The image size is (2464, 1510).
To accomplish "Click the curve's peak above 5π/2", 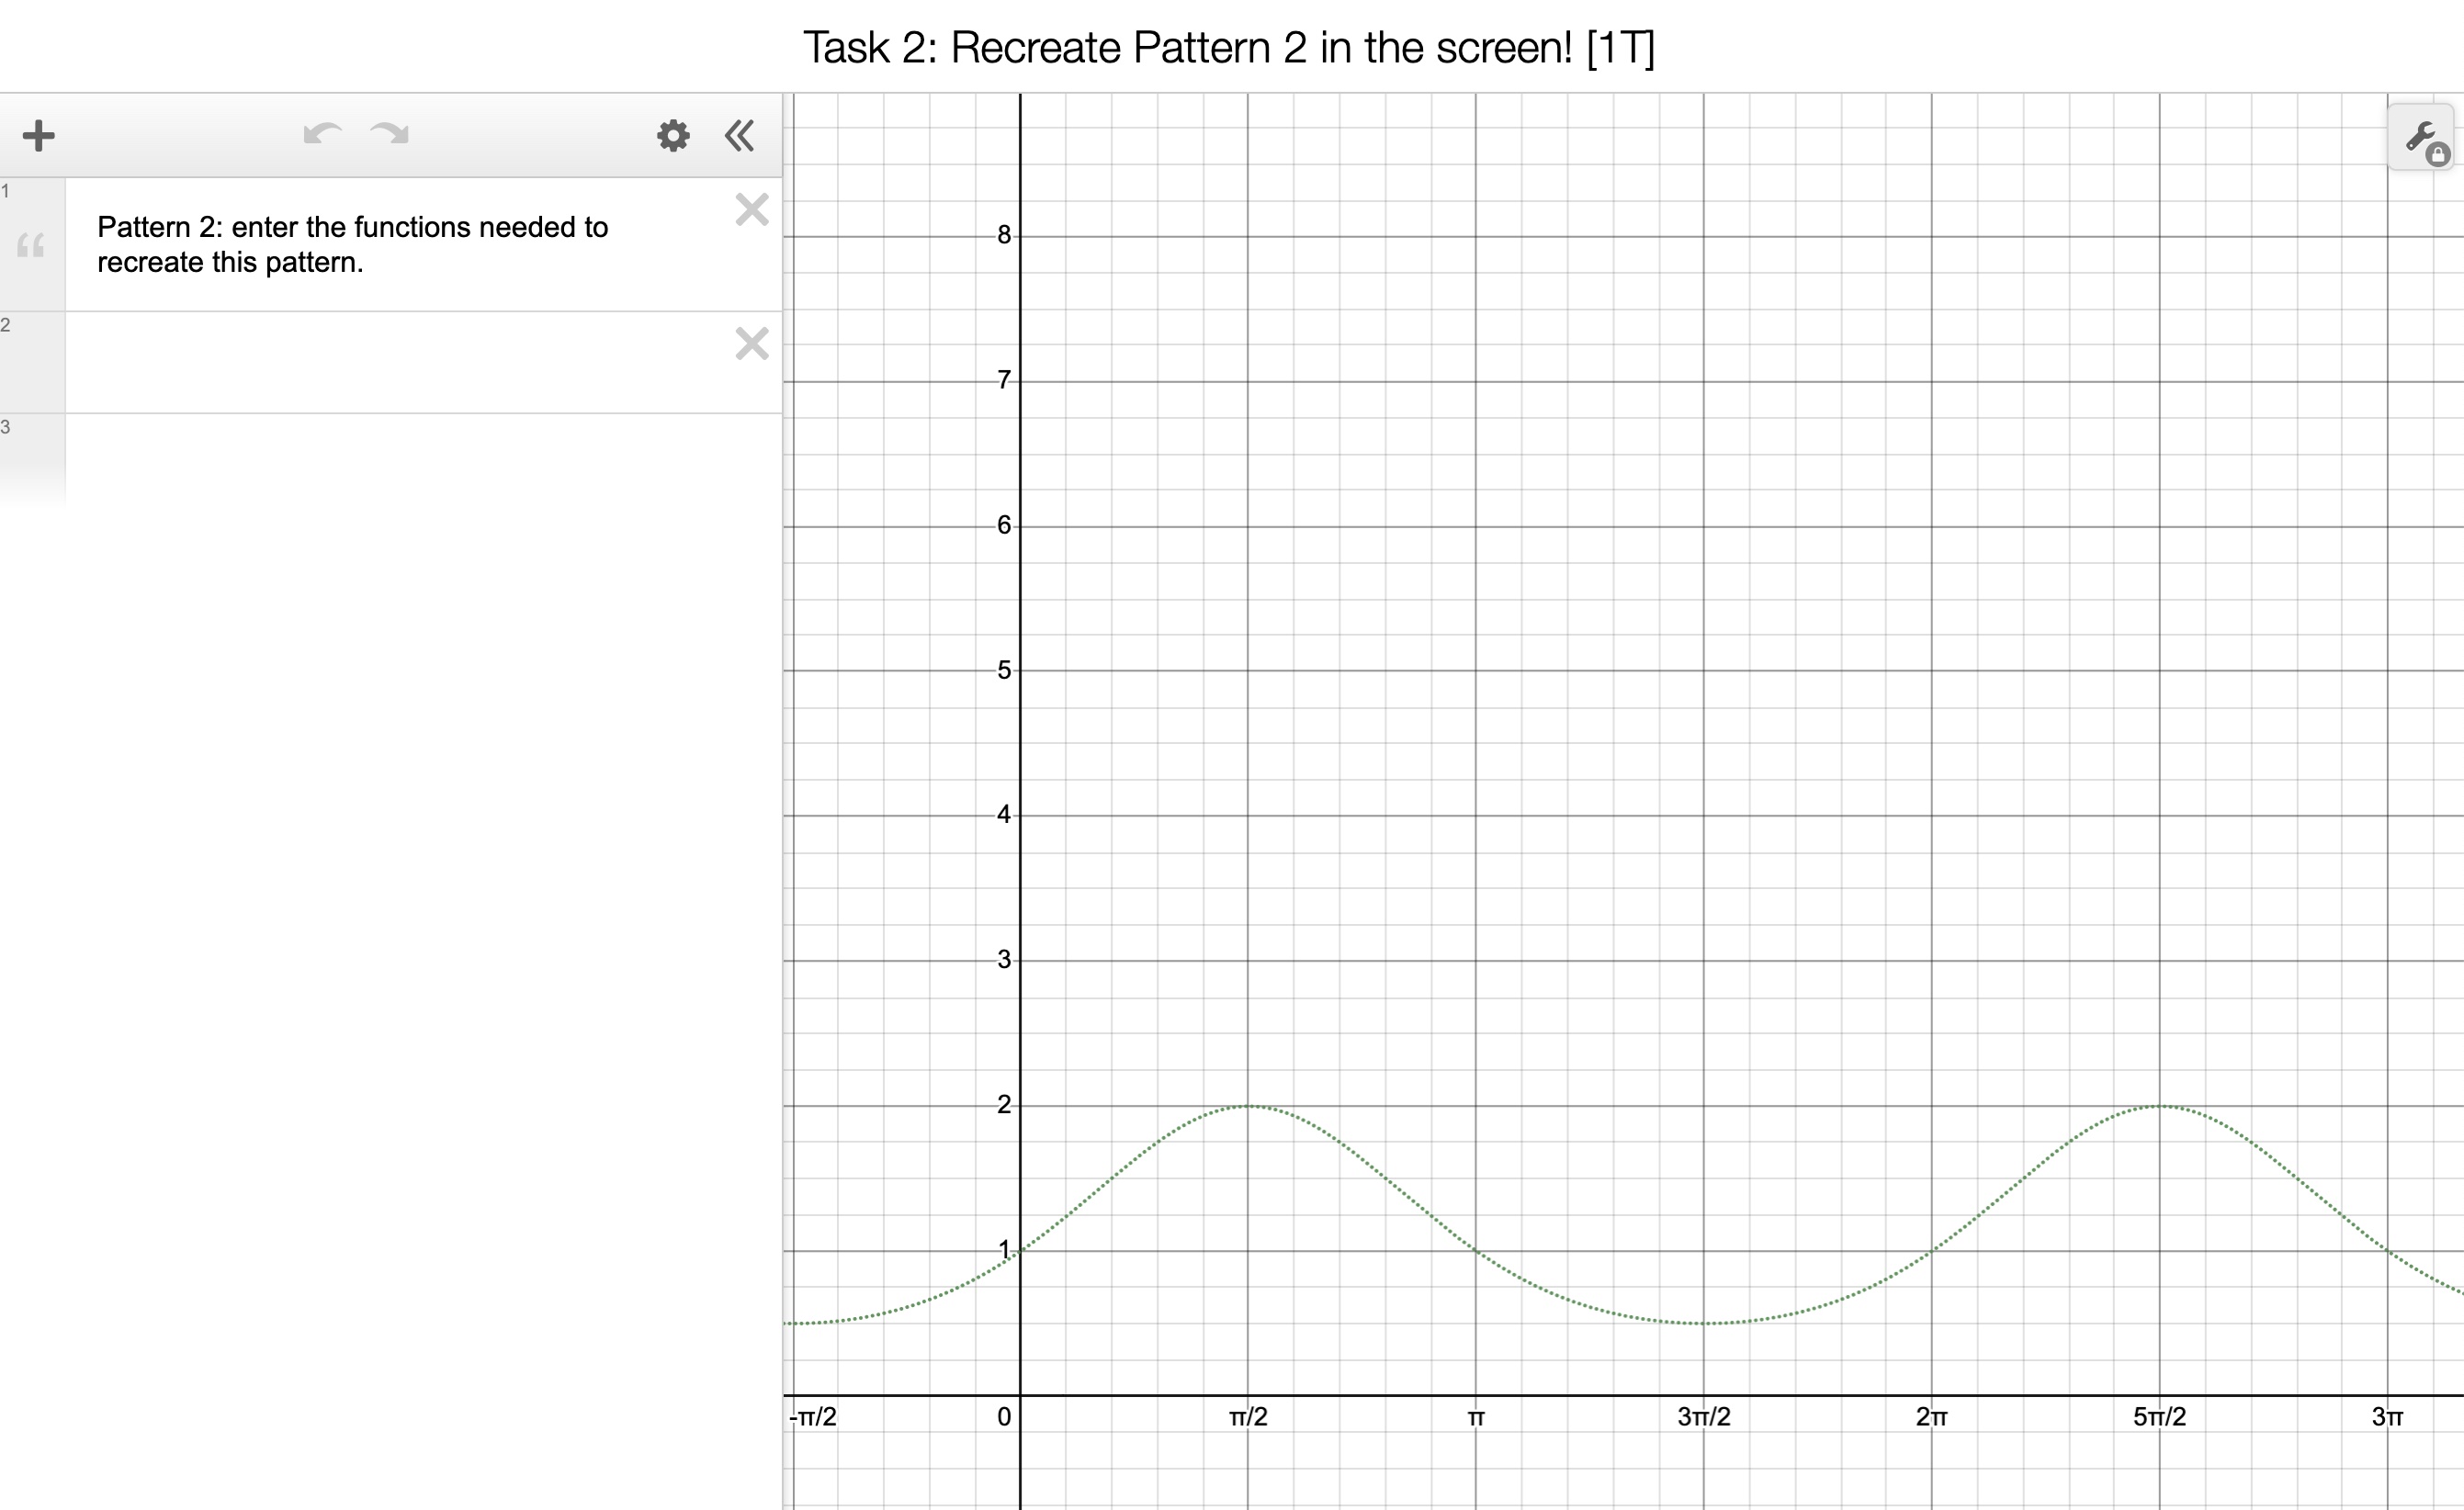I will click(x=2160, y=1106).
